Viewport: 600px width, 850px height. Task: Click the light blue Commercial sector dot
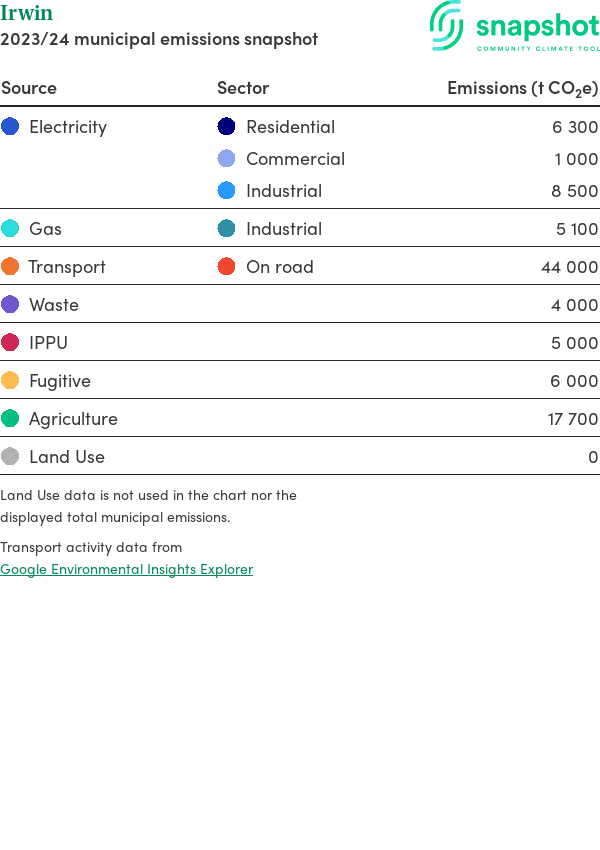coord(227,159)
